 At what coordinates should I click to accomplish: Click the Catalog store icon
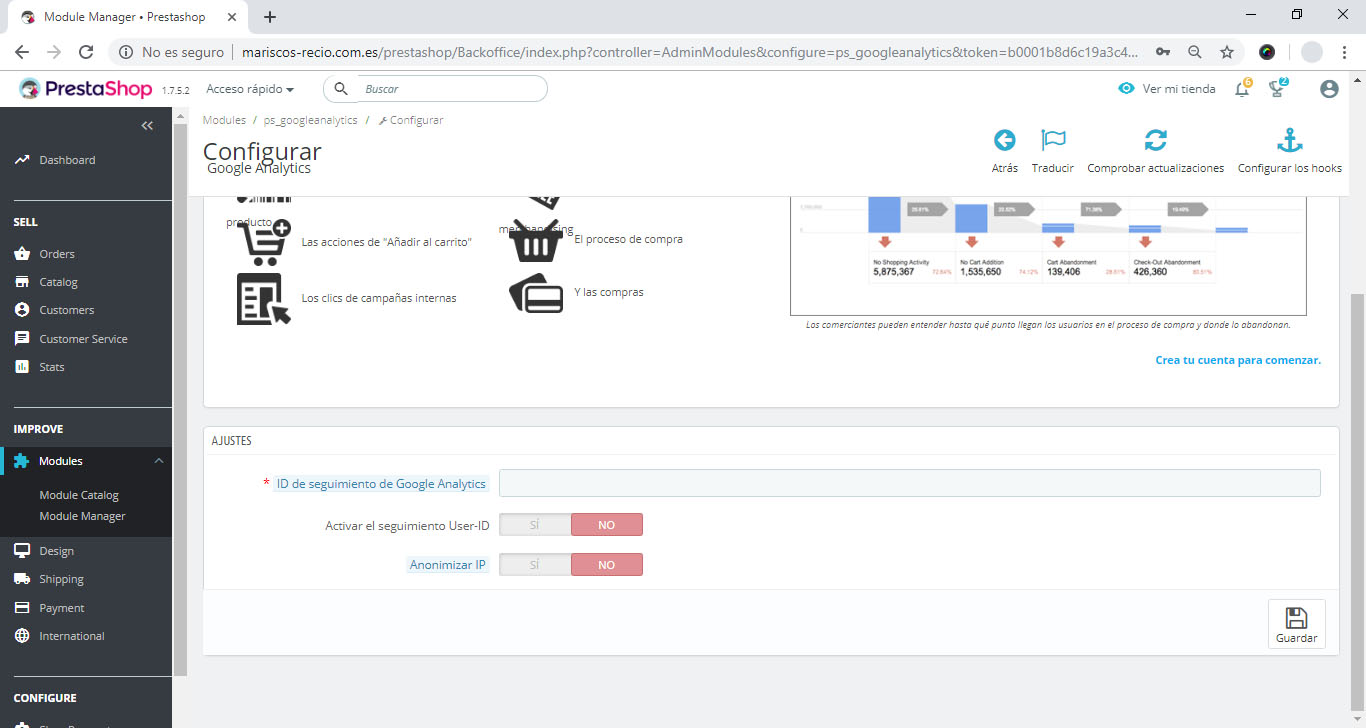pos(22,282)
